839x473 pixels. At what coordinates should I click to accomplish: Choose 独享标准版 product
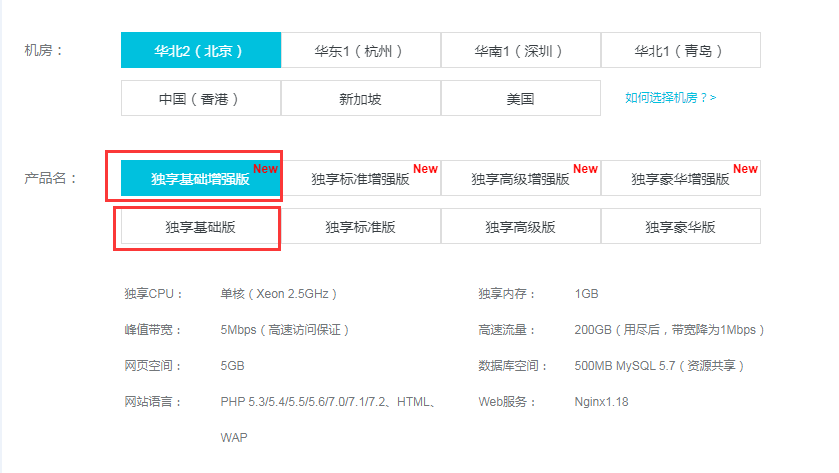click(x=361, y=226)
